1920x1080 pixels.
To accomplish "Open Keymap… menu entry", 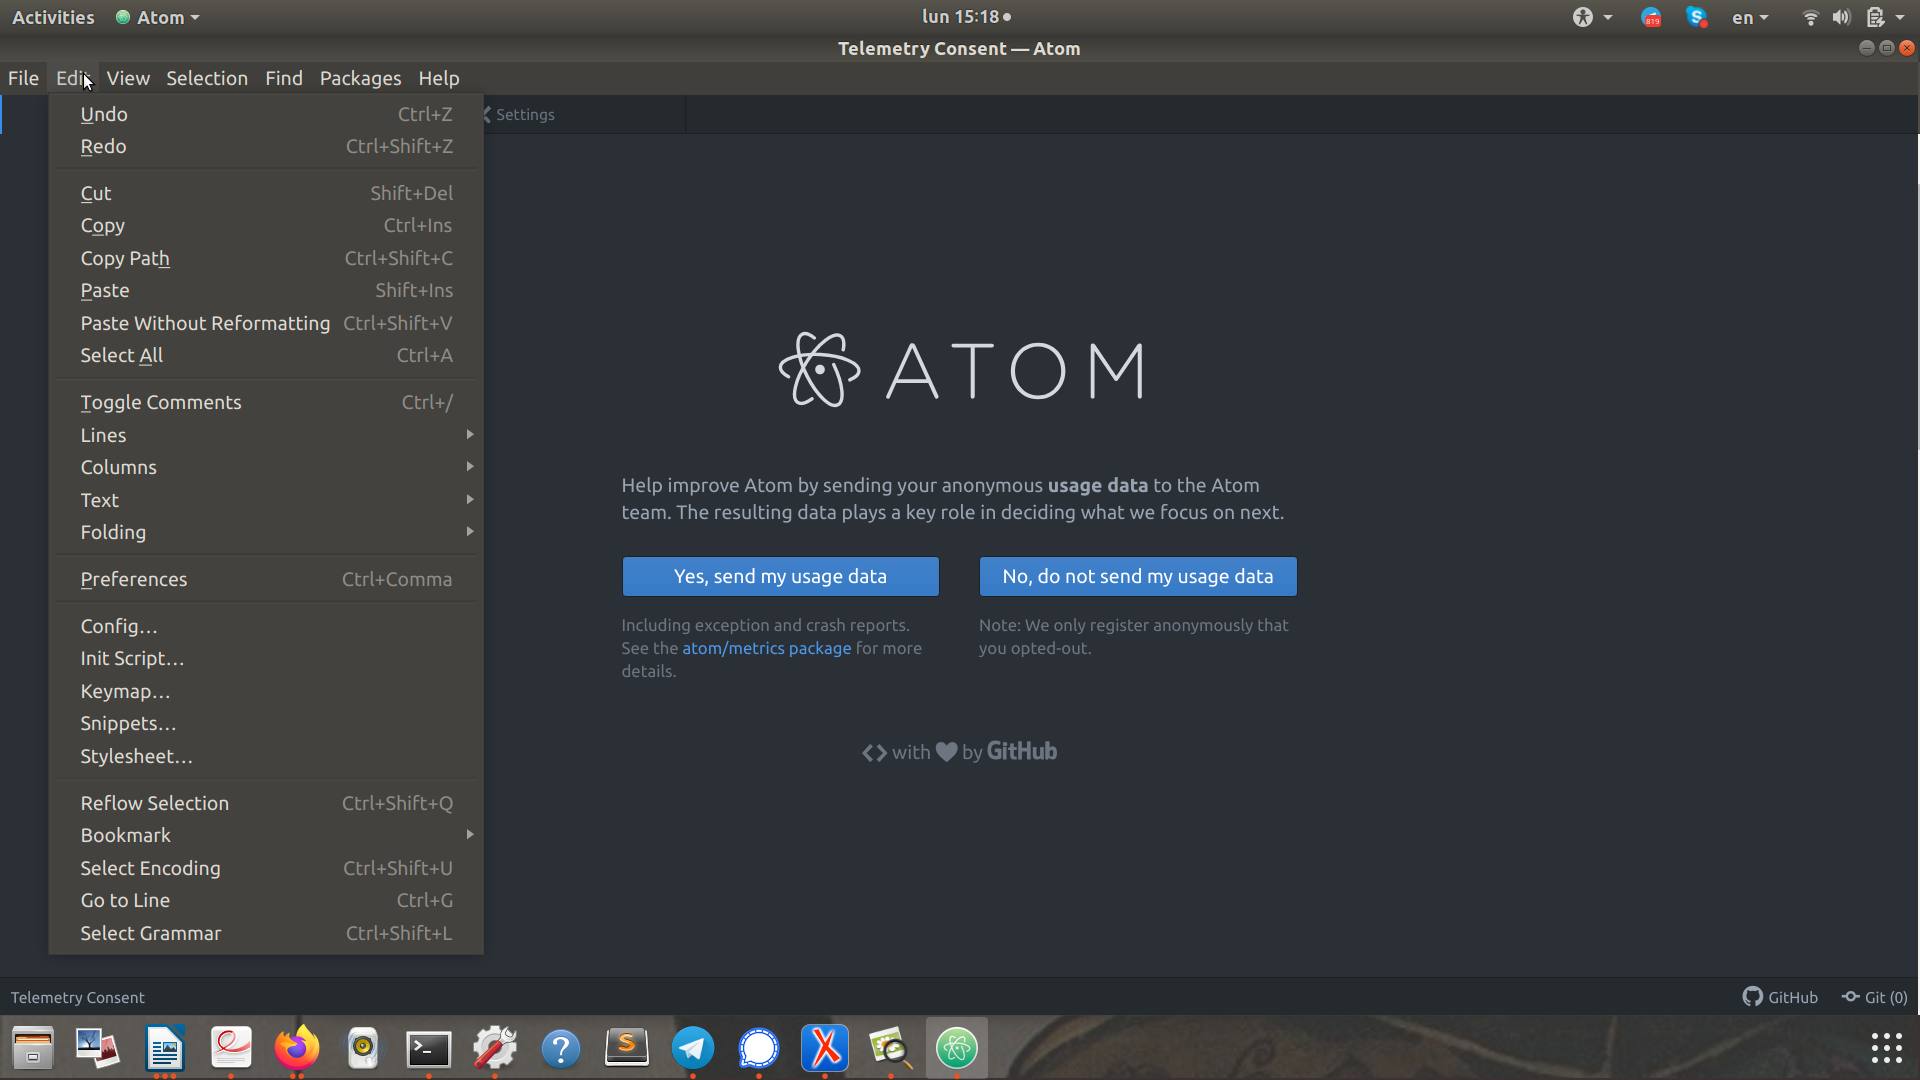I will pyautogui.click(x=266, y=691).
